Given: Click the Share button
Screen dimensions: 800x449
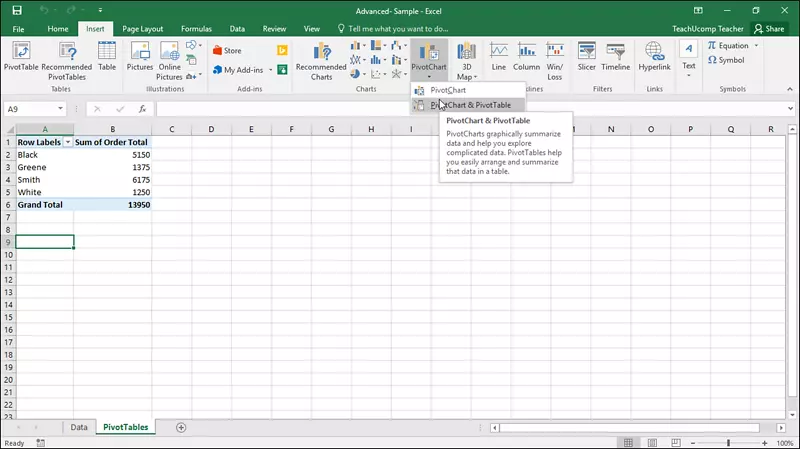Looking at the screenshot, I should (x=769, y=29).
